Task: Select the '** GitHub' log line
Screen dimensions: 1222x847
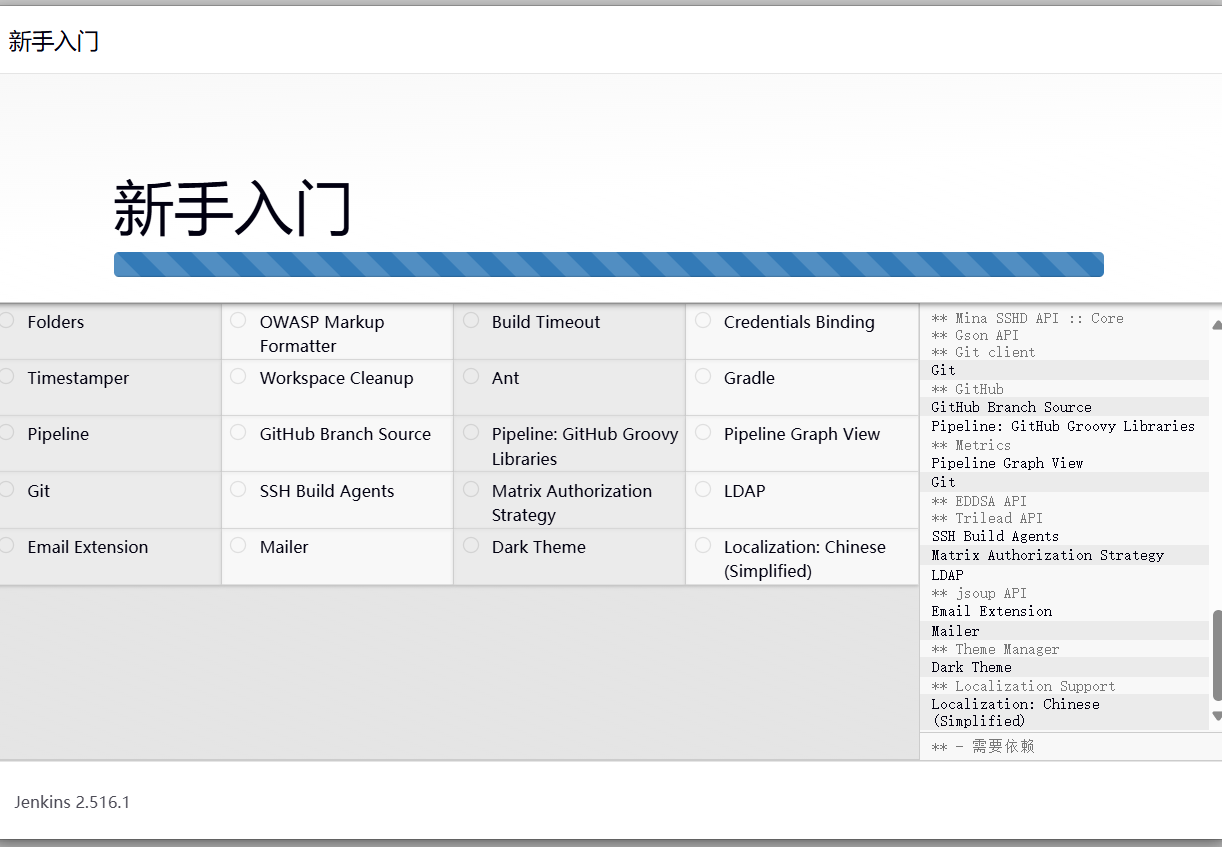Action: click(x=967, y=389)
